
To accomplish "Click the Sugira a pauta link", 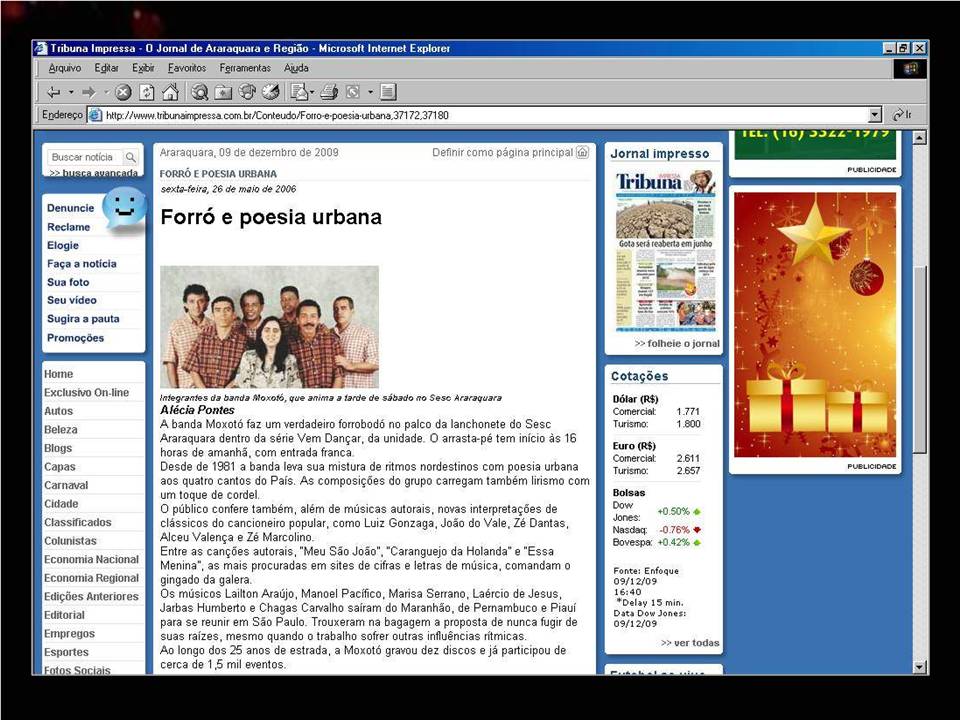I will [x=83, y=319].
